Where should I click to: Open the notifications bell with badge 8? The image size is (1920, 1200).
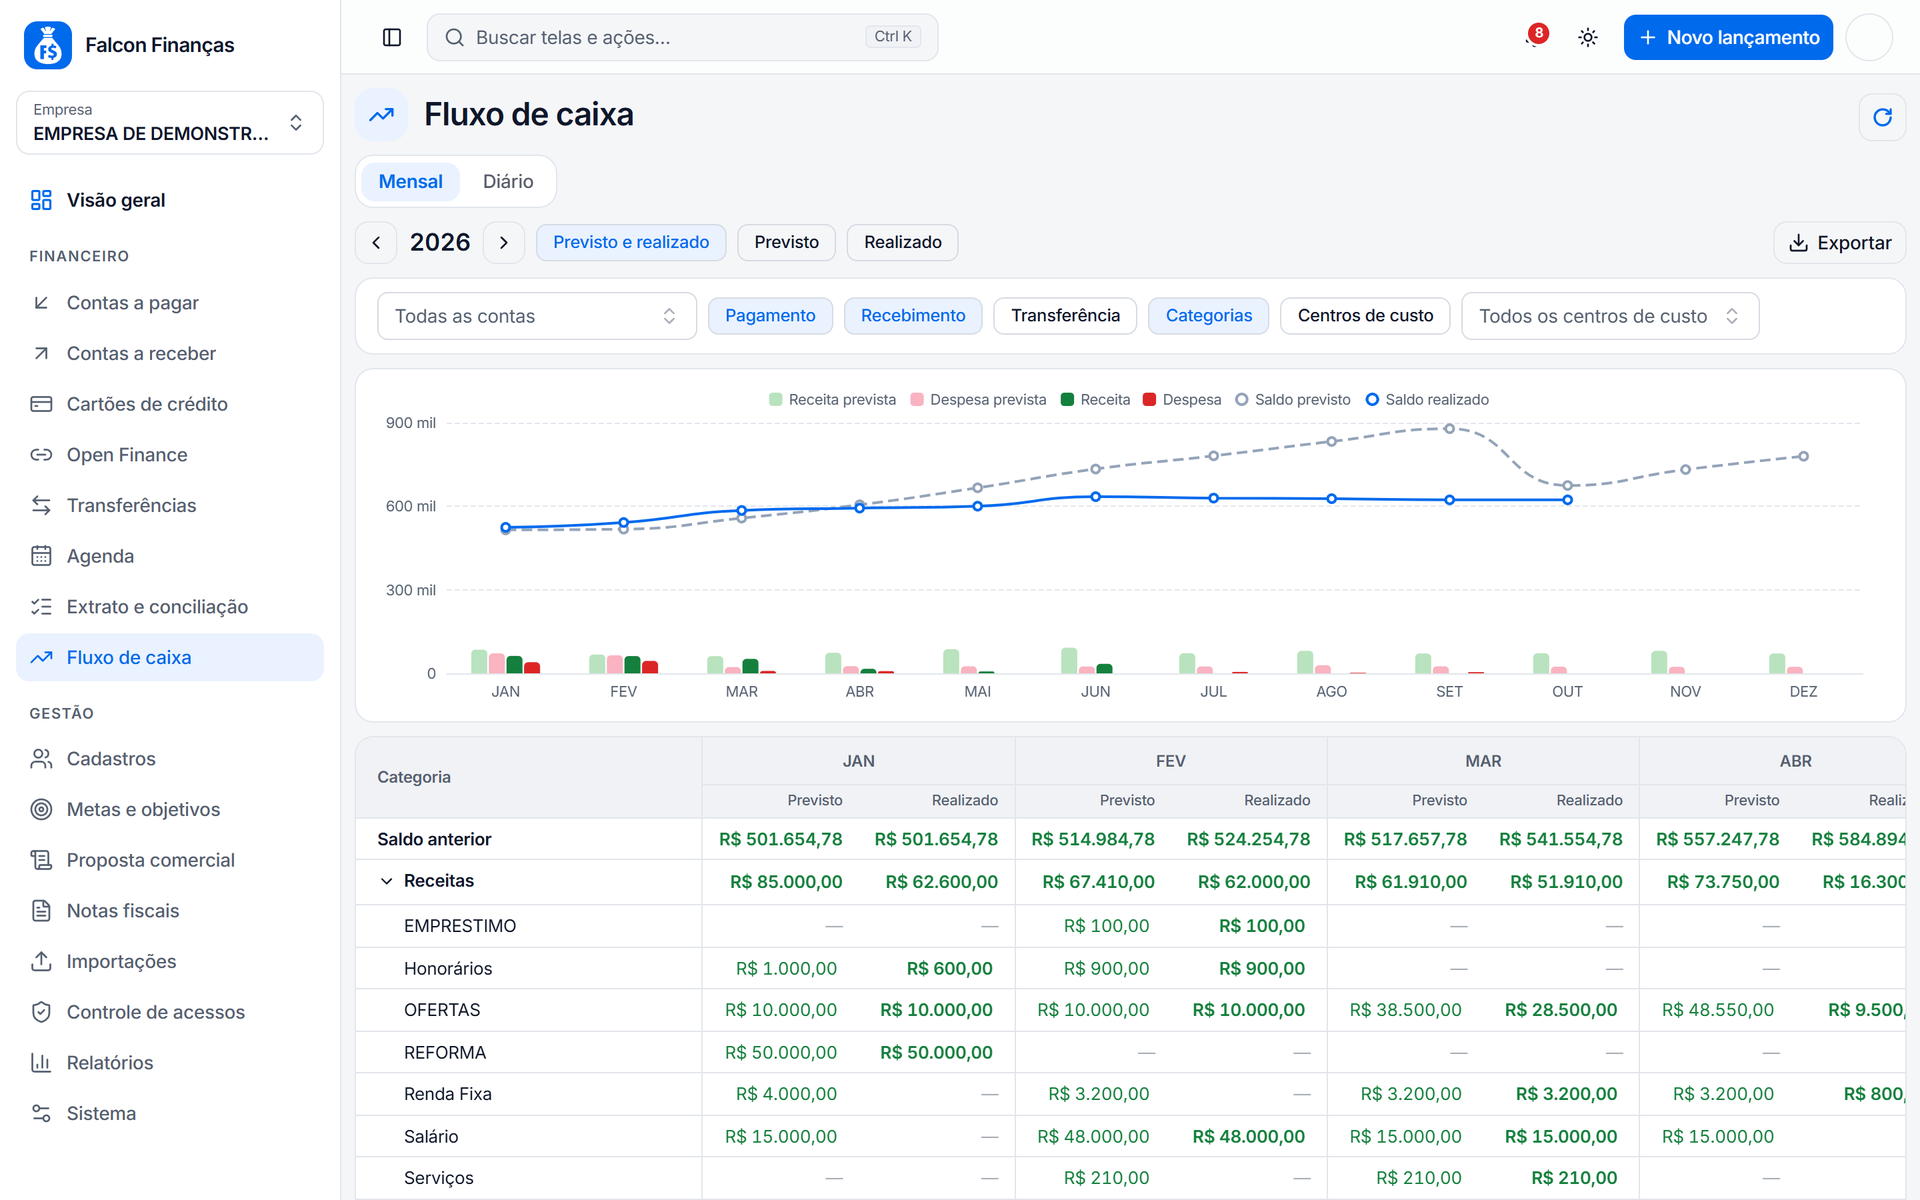(x=1535, y=37)
